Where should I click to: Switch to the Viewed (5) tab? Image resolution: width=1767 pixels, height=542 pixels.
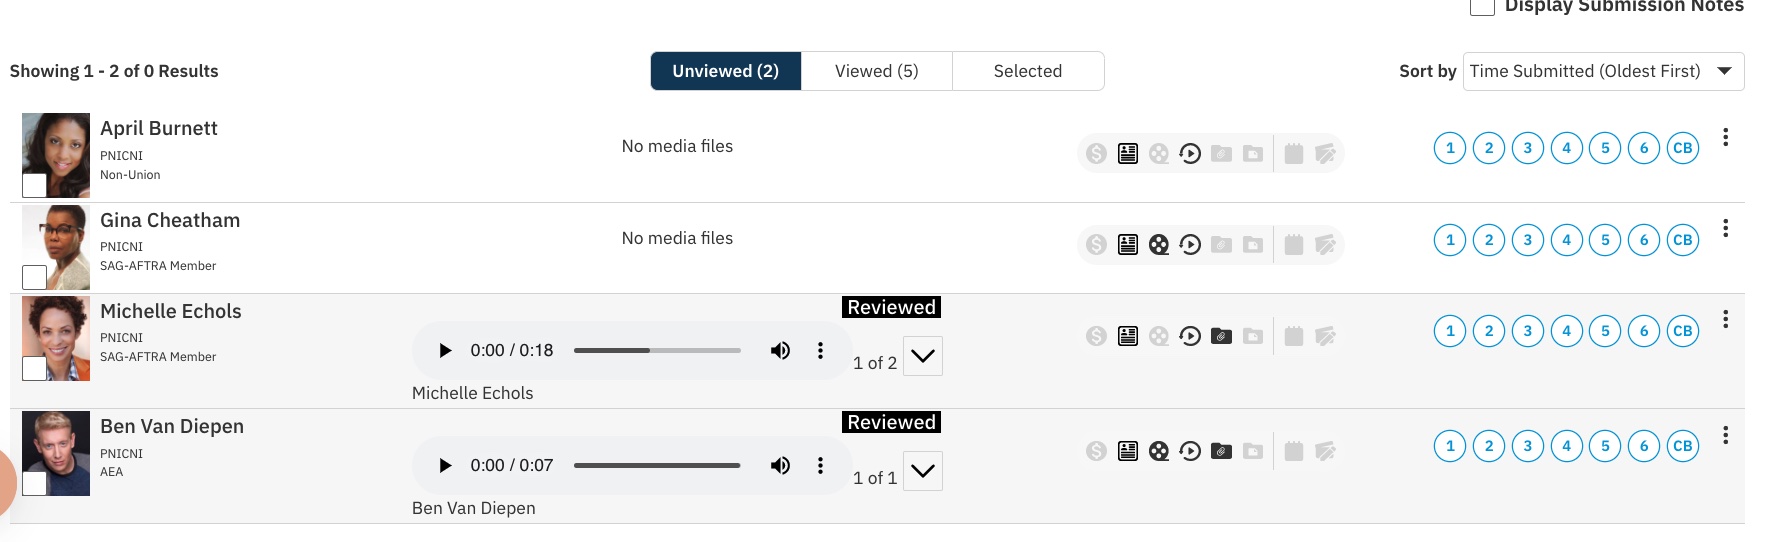pyautogui.click(x=877, y=72)
